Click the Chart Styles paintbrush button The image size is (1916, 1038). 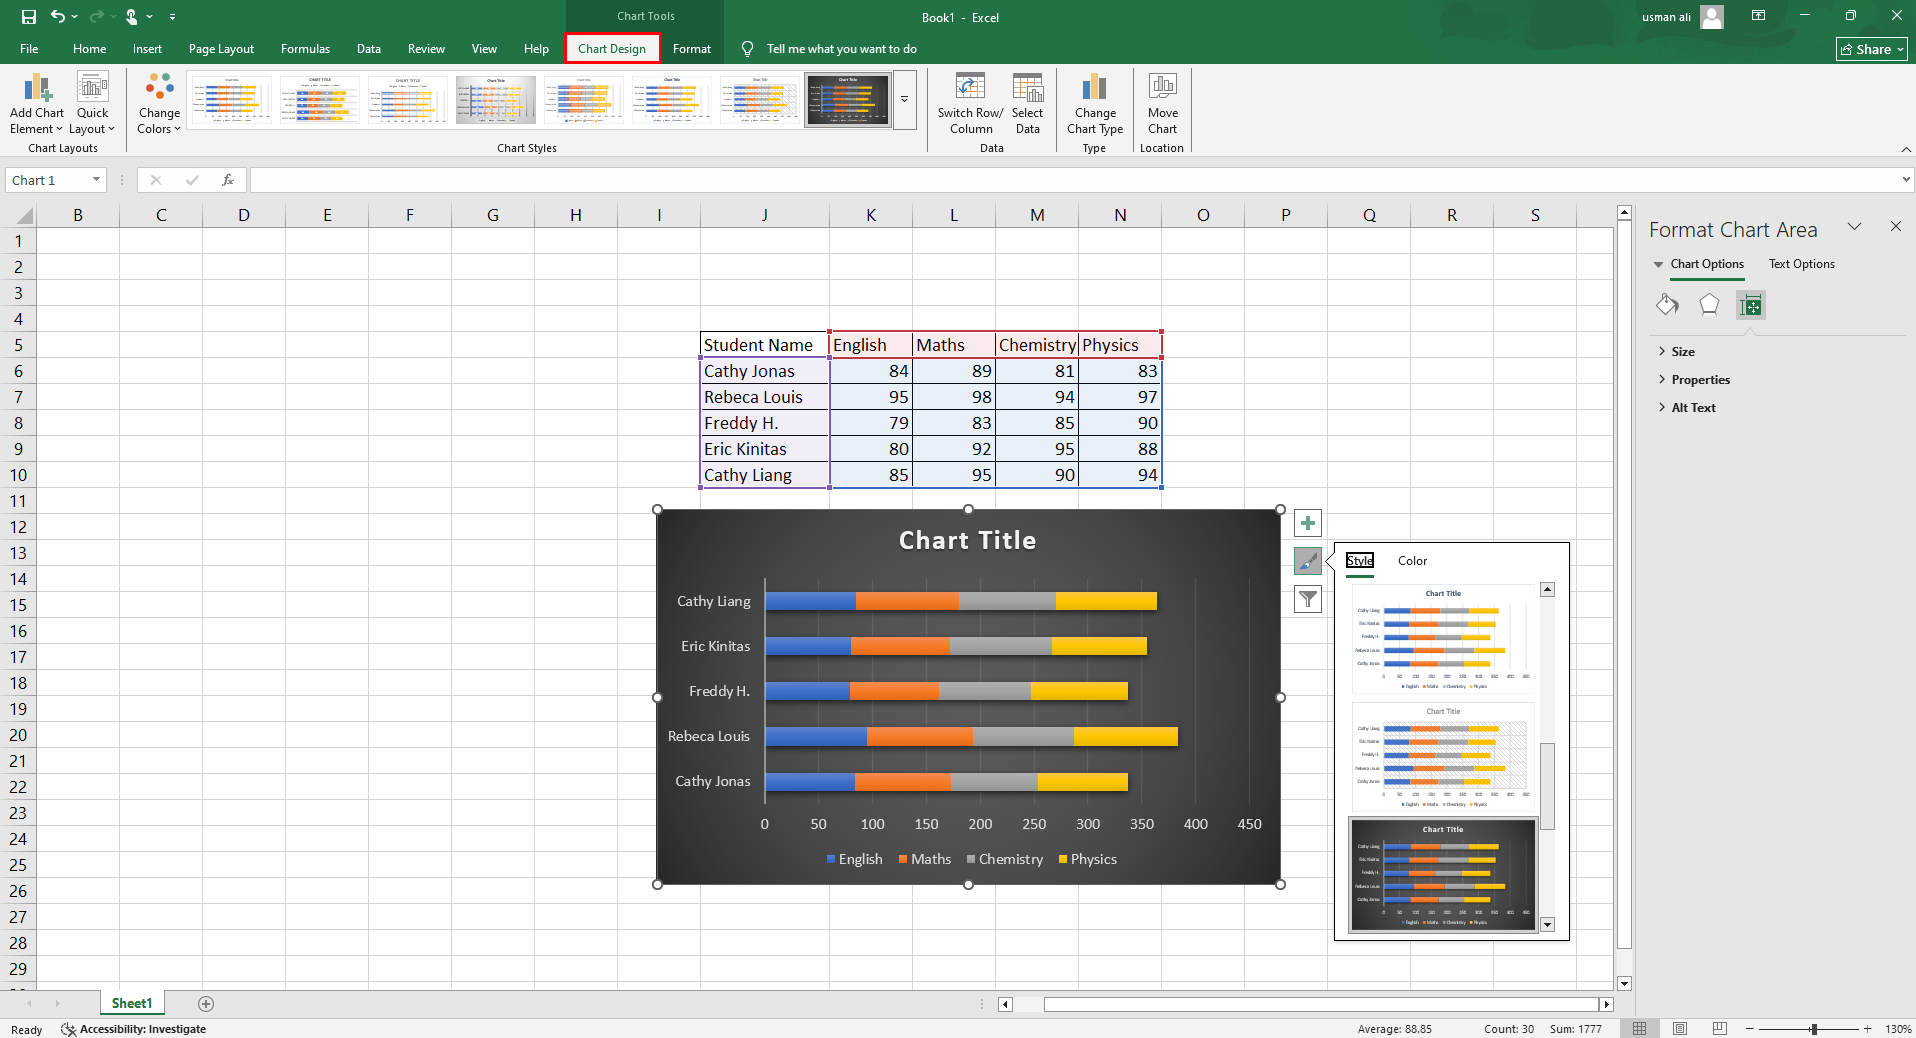1308,561
